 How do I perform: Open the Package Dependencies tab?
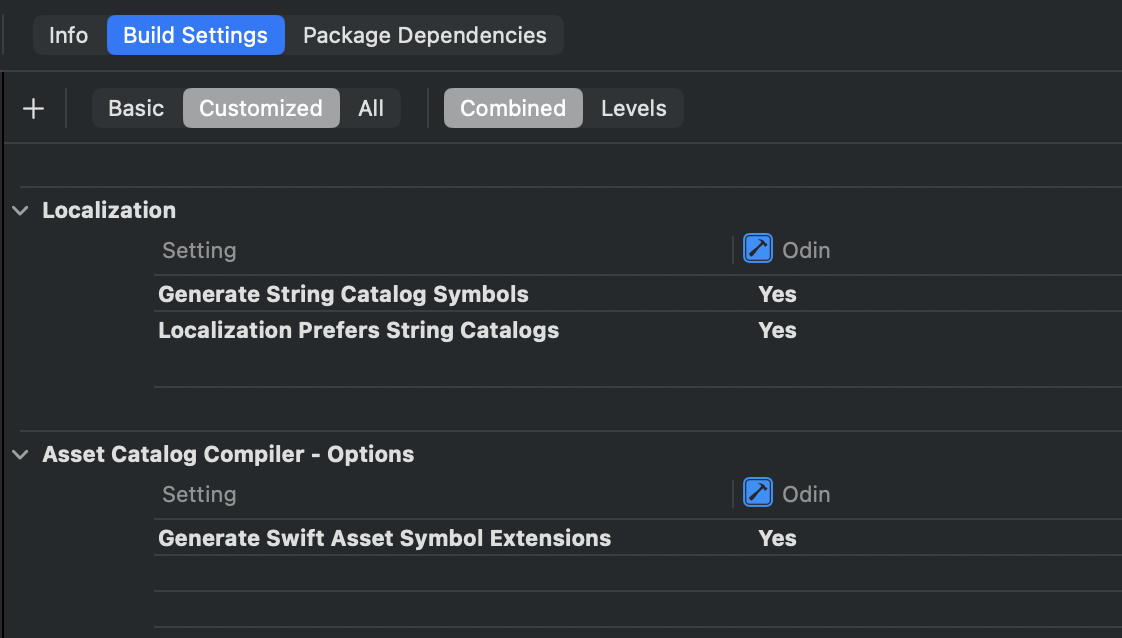point(424,35)
